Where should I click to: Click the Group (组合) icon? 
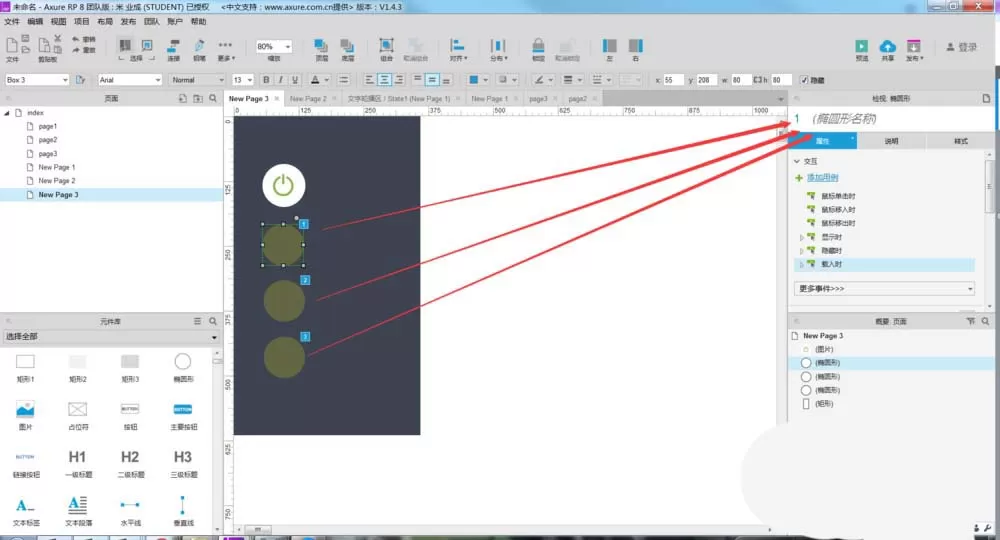click(386, 46)
